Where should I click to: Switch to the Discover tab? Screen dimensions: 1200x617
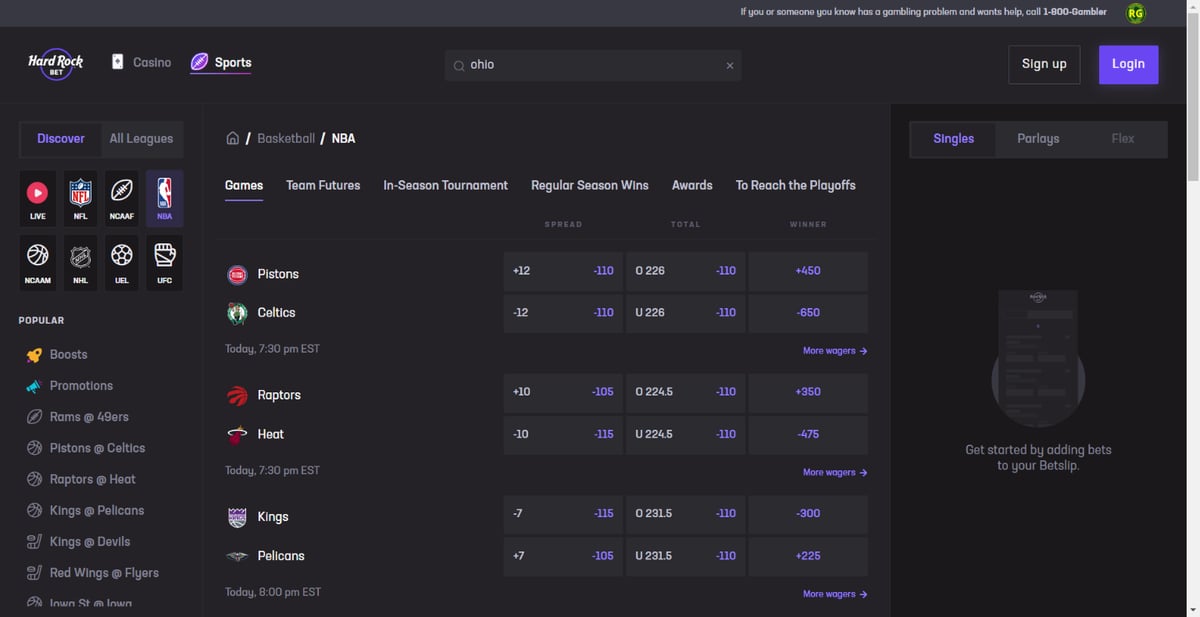click(61, 139)
